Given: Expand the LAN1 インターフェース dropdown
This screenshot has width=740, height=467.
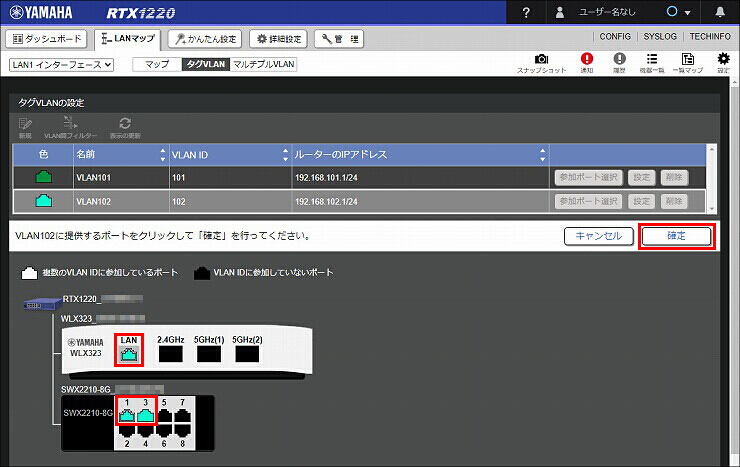Looking at the screenshot, I should tap(61, 65).
